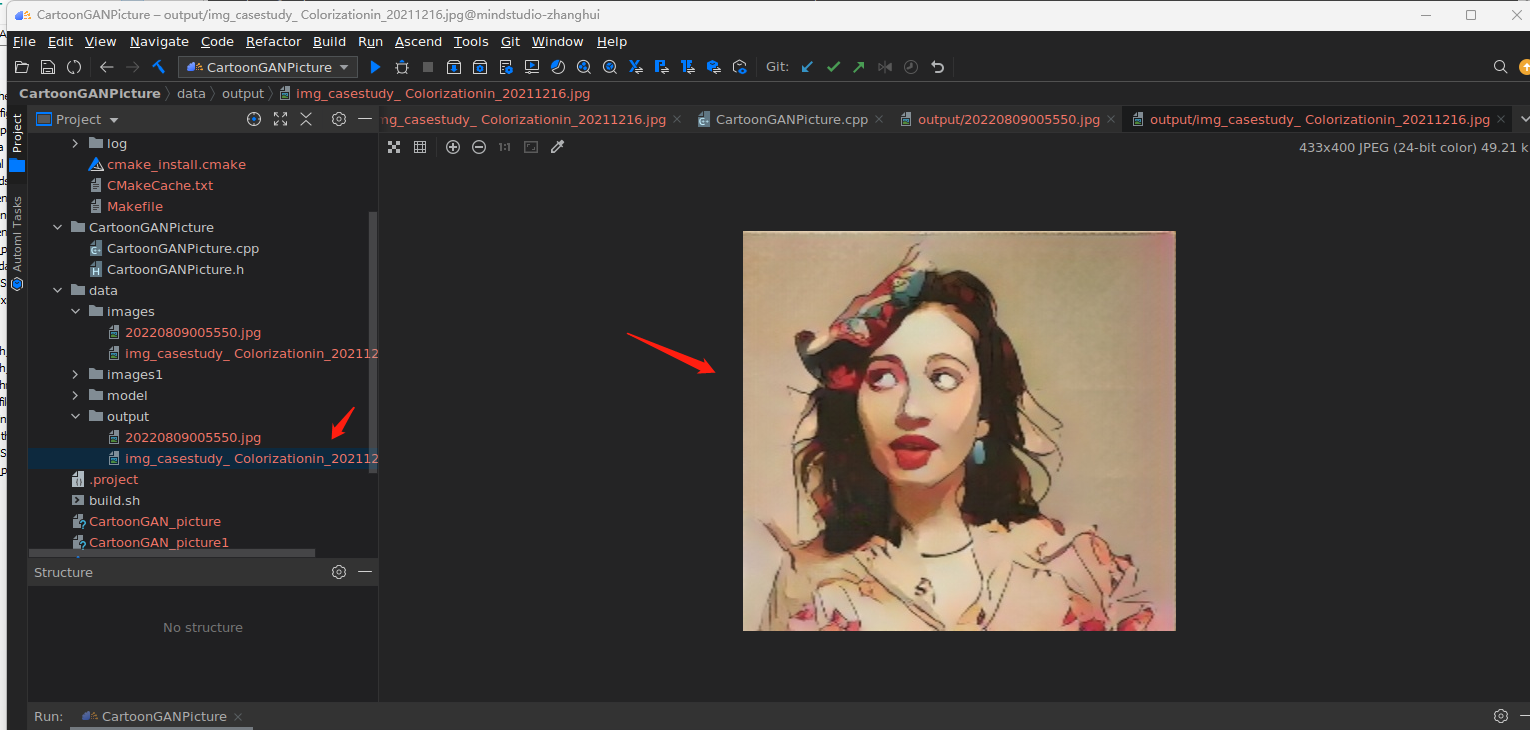
Task: Click the cartoon portrait image preview
Action: point(958,430)
